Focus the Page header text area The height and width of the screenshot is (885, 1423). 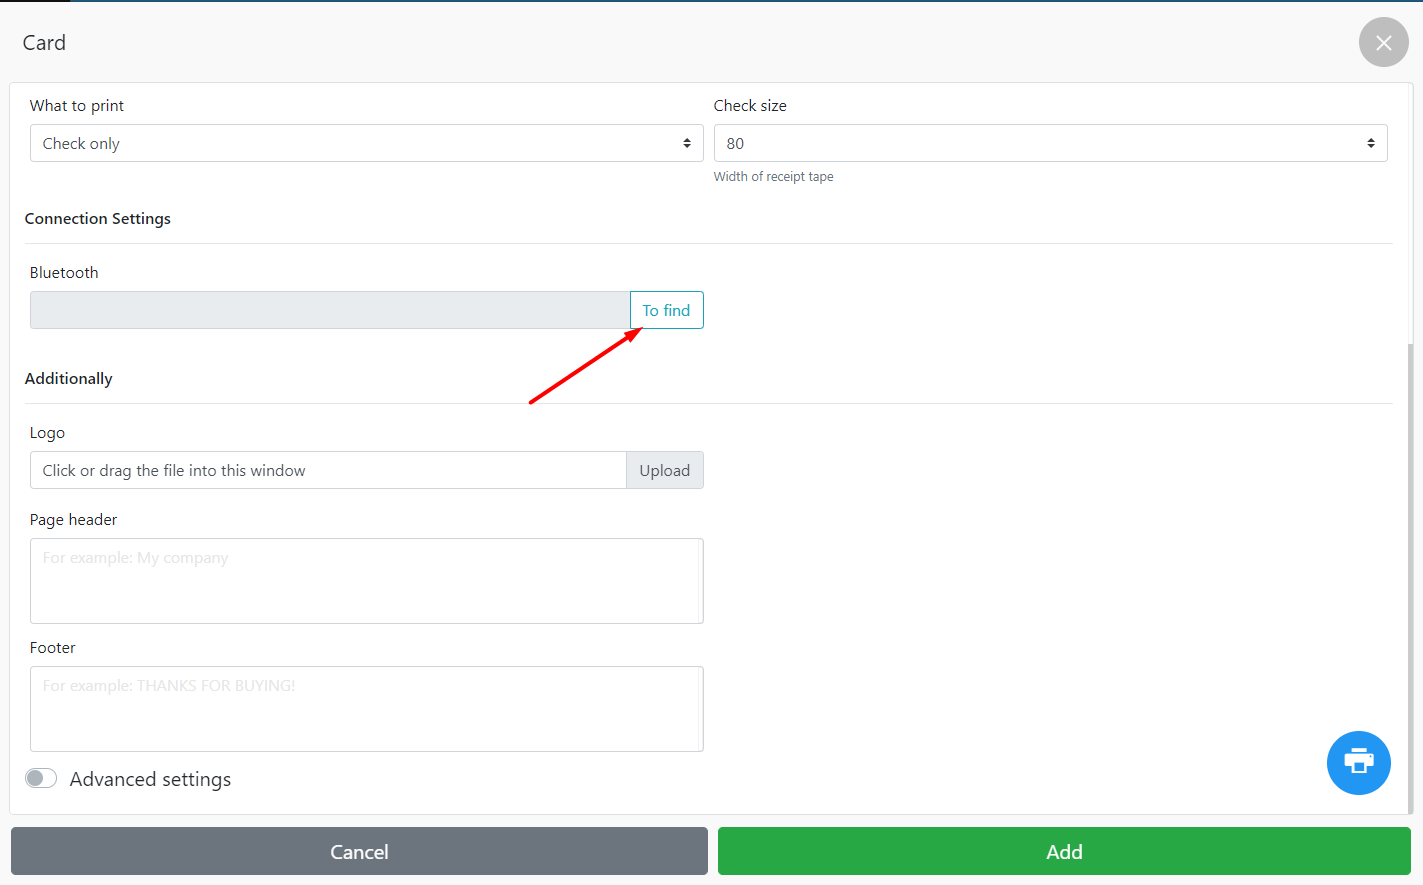tap(366, 581)
